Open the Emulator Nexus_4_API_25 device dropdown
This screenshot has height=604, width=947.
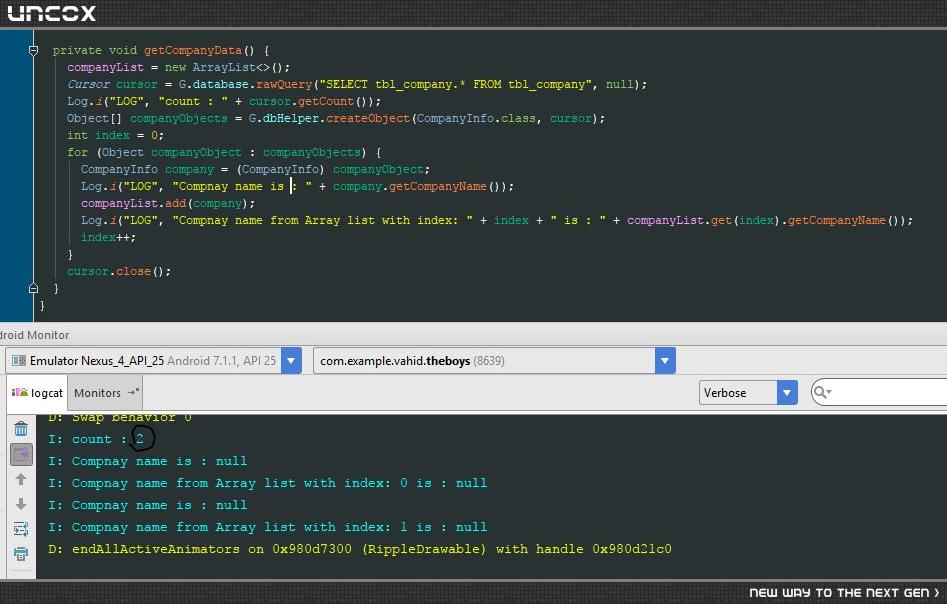pos(291,361)
